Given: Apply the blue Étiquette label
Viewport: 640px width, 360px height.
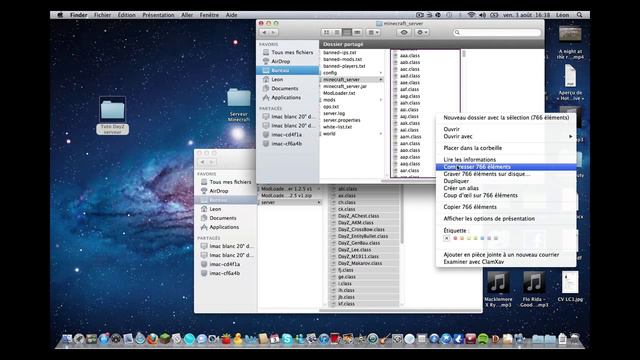Looking at the screenshot, I should pyautogui.click(x=482, y=238).
